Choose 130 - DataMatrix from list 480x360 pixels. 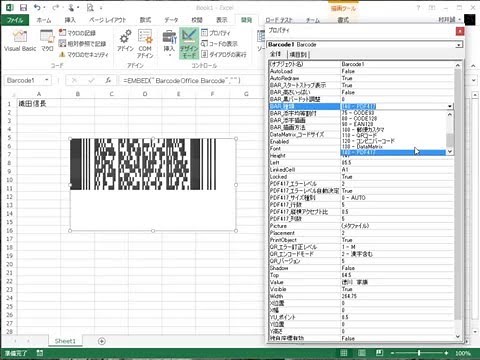pos(393,147)
